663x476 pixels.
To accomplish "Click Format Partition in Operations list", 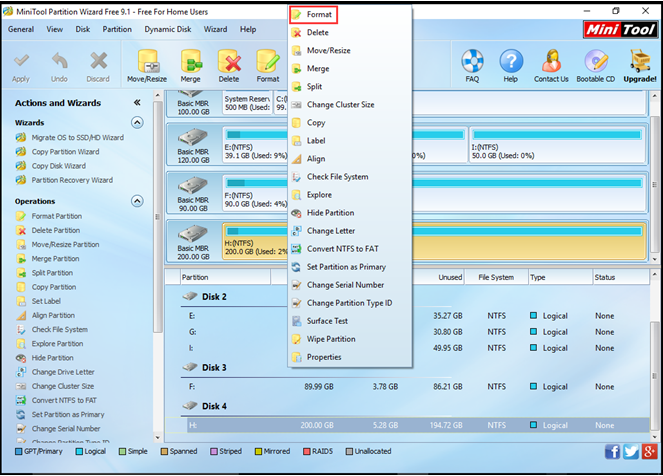I will (x=49, y=216).
